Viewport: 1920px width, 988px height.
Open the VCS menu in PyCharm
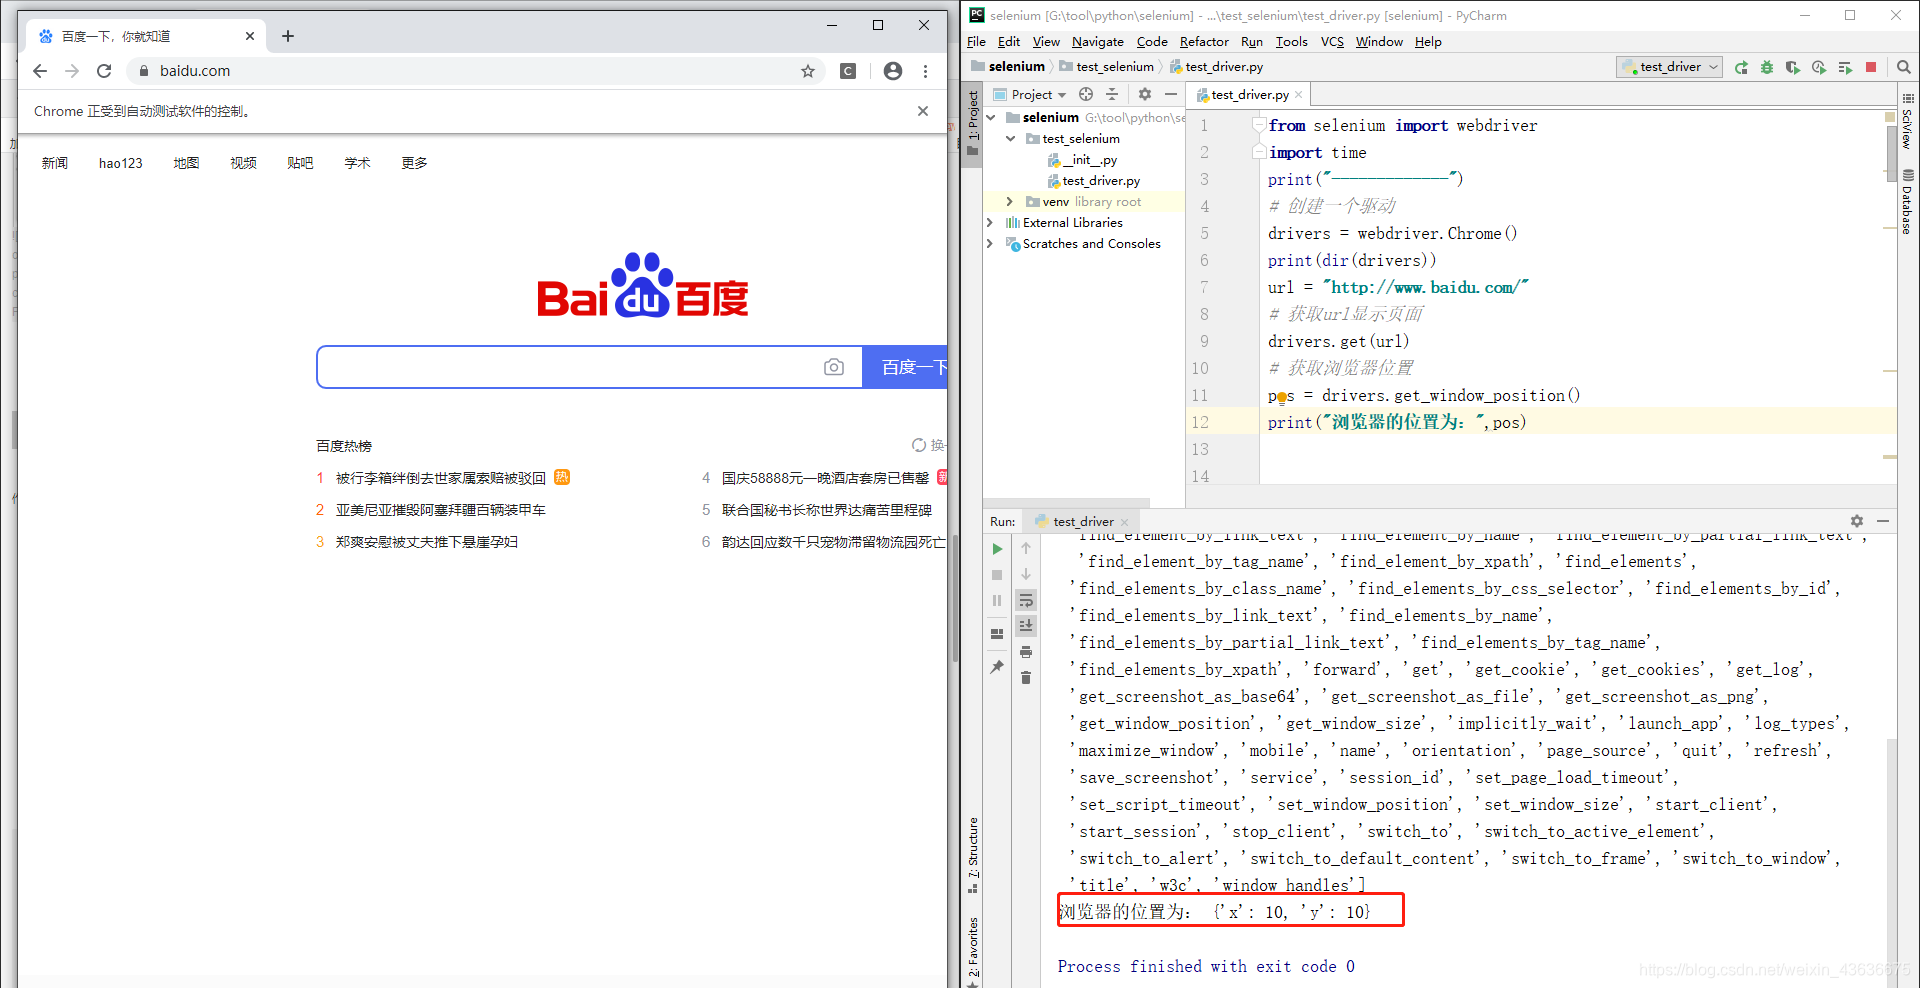pos(1332,42)
